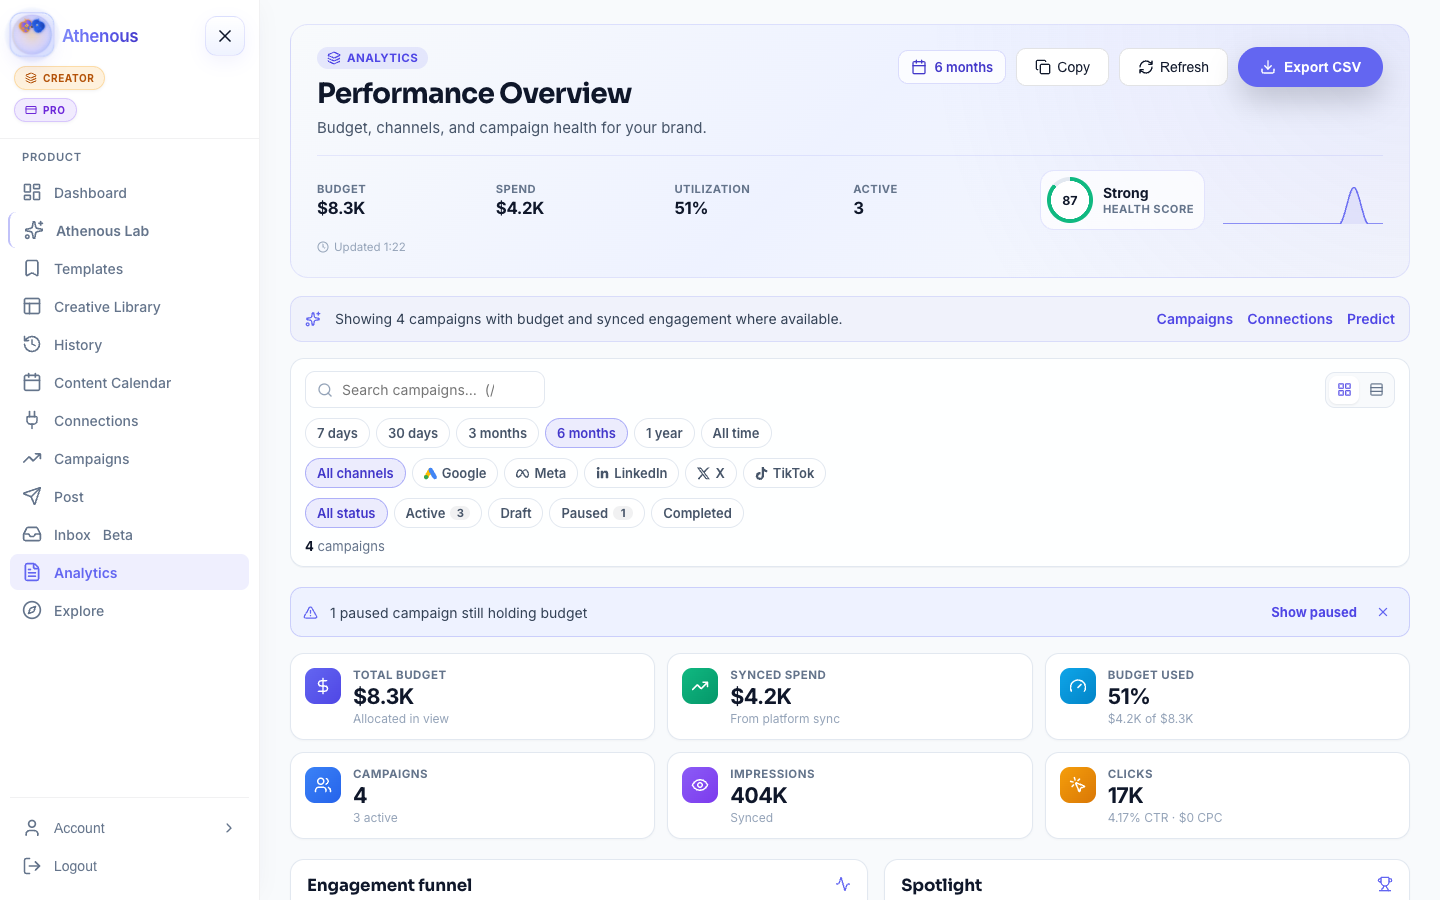Refresh the performance data

[1173, 67]
